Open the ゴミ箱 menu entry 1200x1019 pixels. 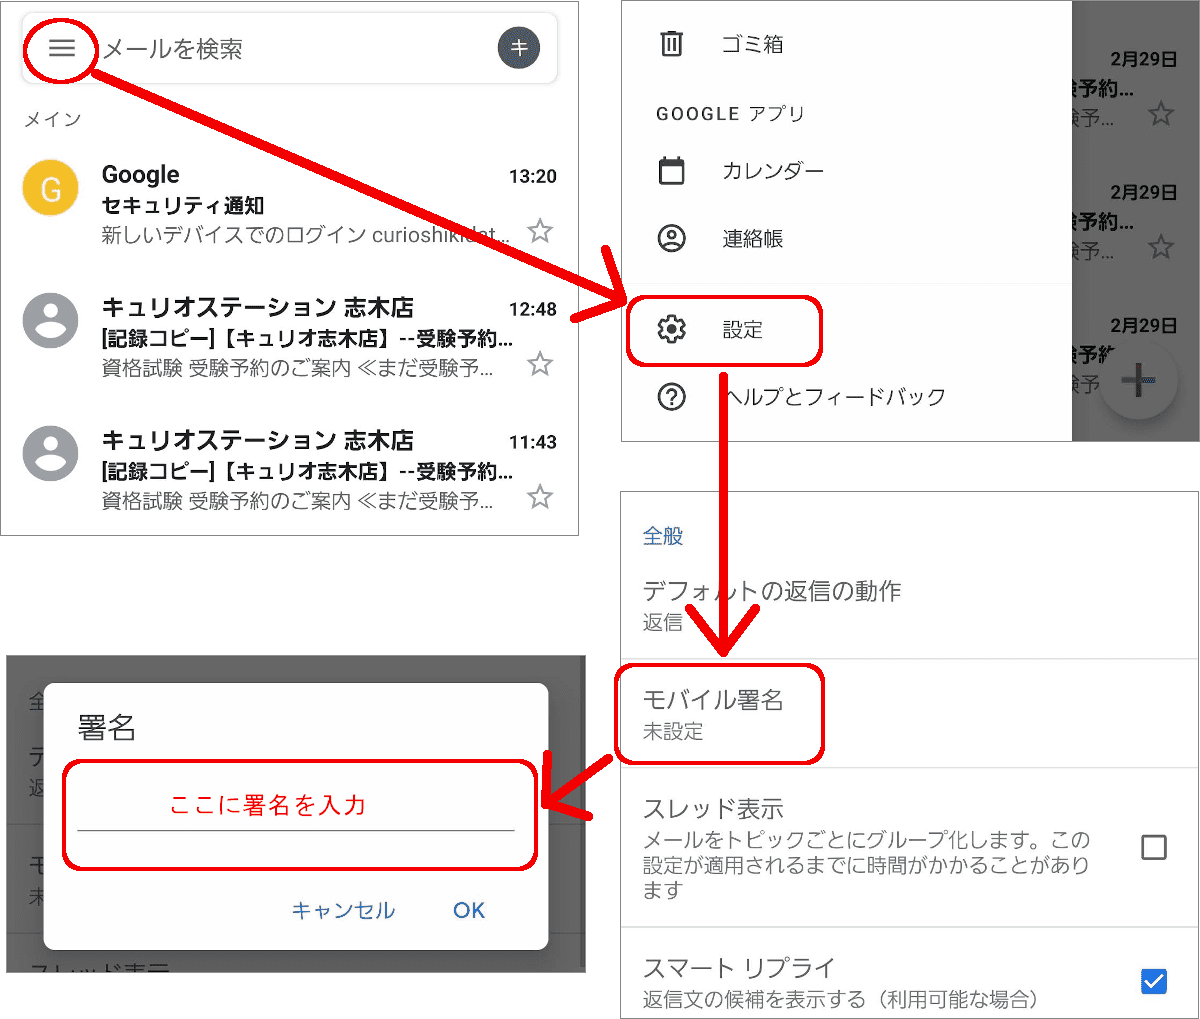(846, 44)
